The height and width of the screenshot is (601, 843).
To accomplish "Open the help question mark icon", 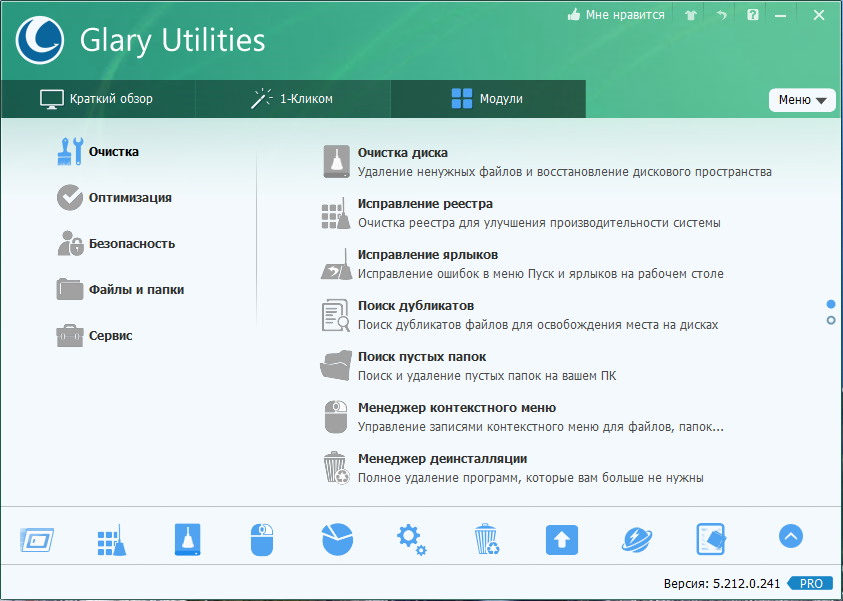I will (753, 15).
